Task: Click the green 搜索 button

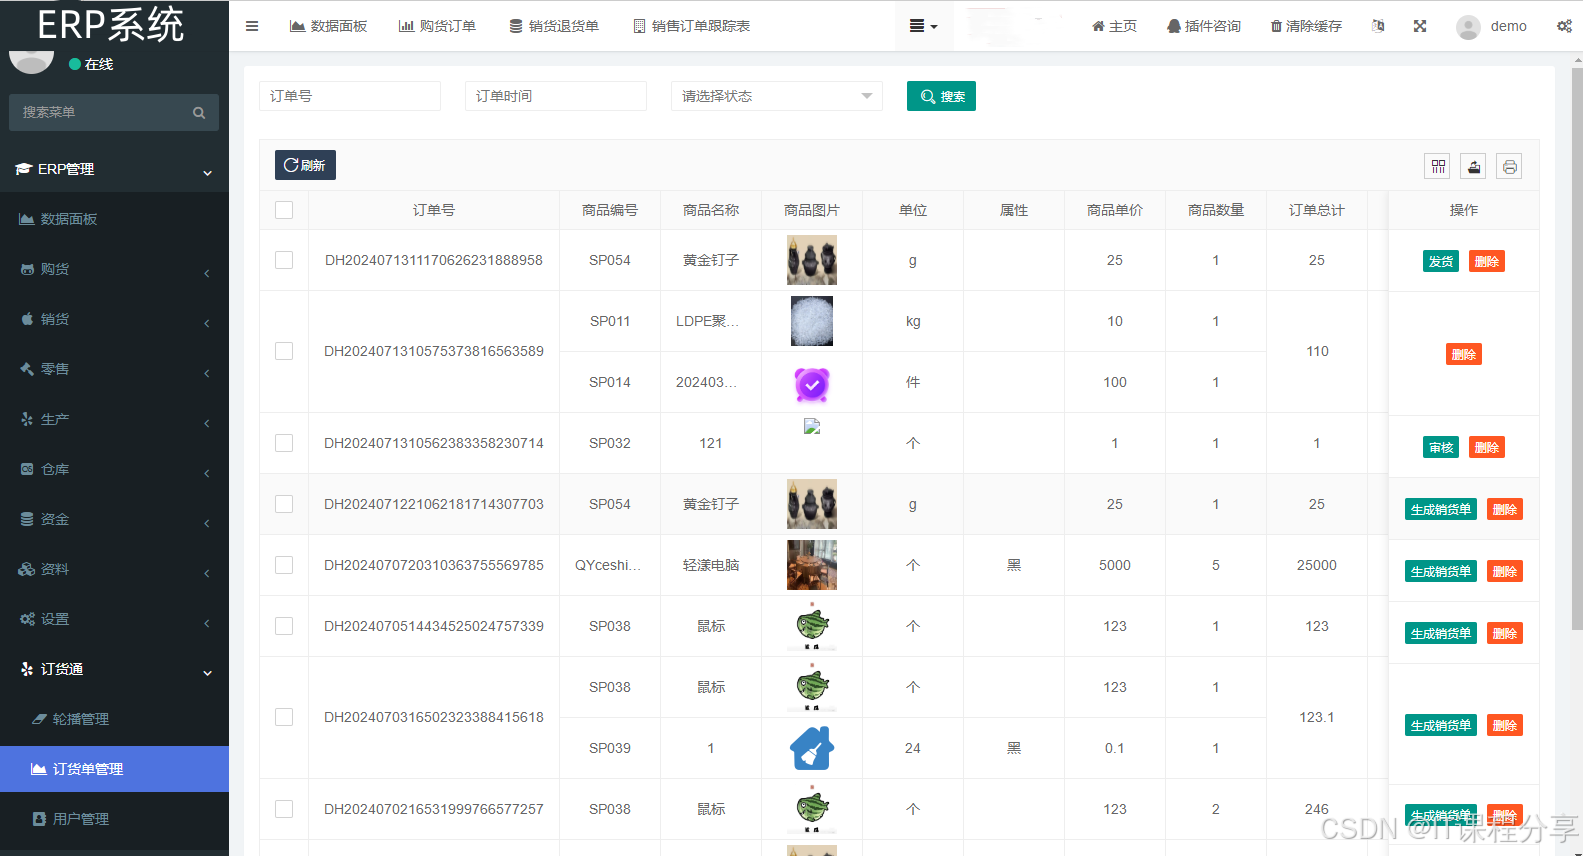Action: click(940, 96)
